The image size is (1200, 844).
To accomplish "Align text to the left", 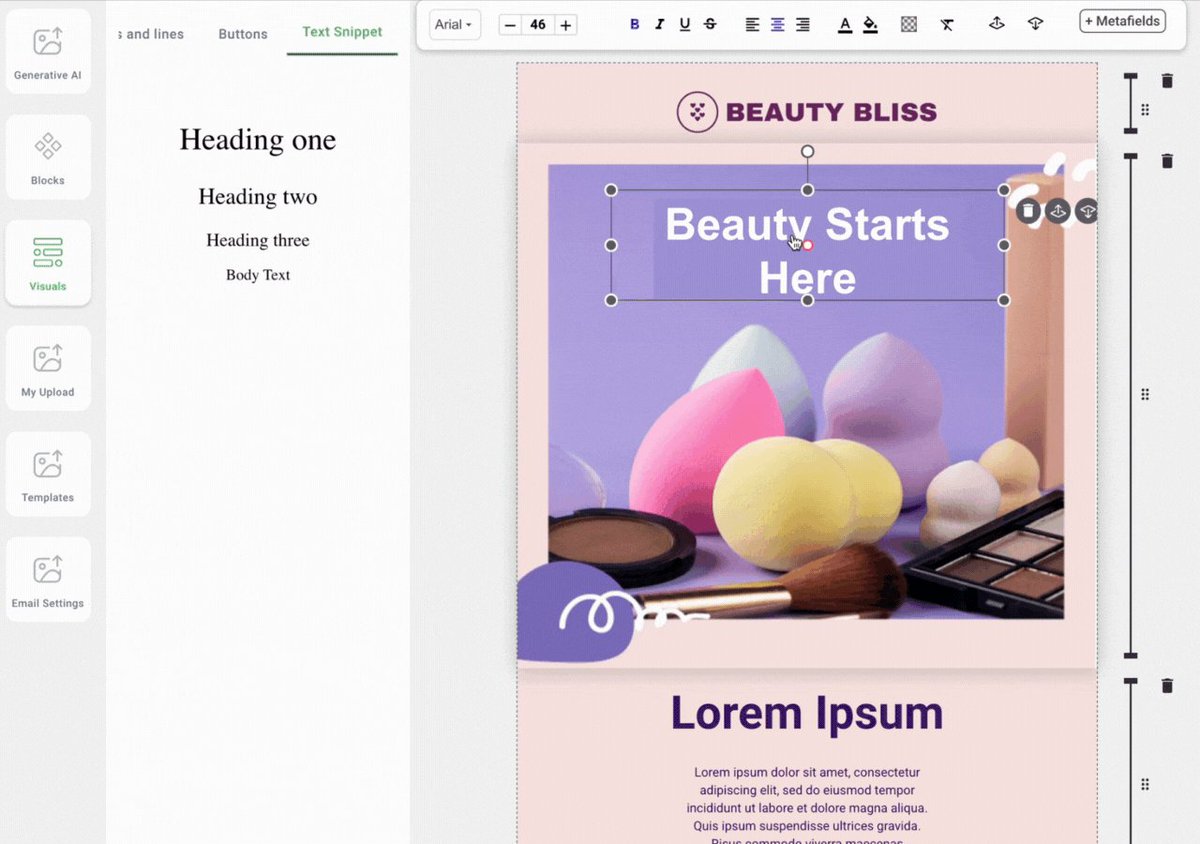I will pyautogui.click(x=752, y=25).
